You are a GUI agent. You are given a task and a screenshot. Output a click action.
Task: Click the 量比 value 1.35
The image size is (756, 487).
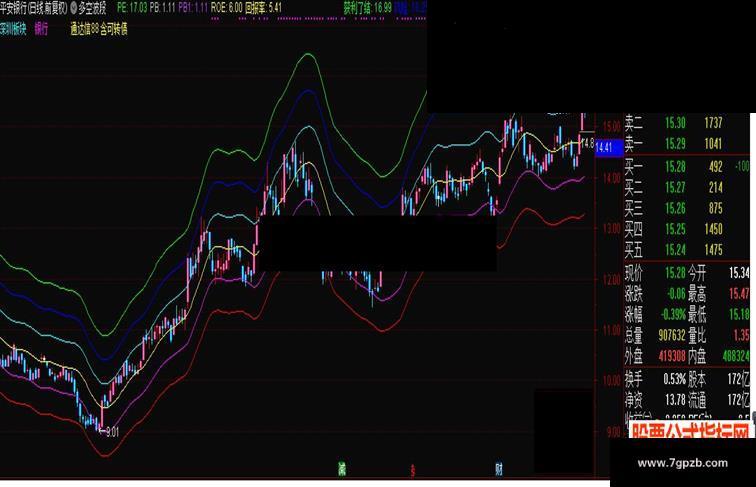tap(742, 335)
